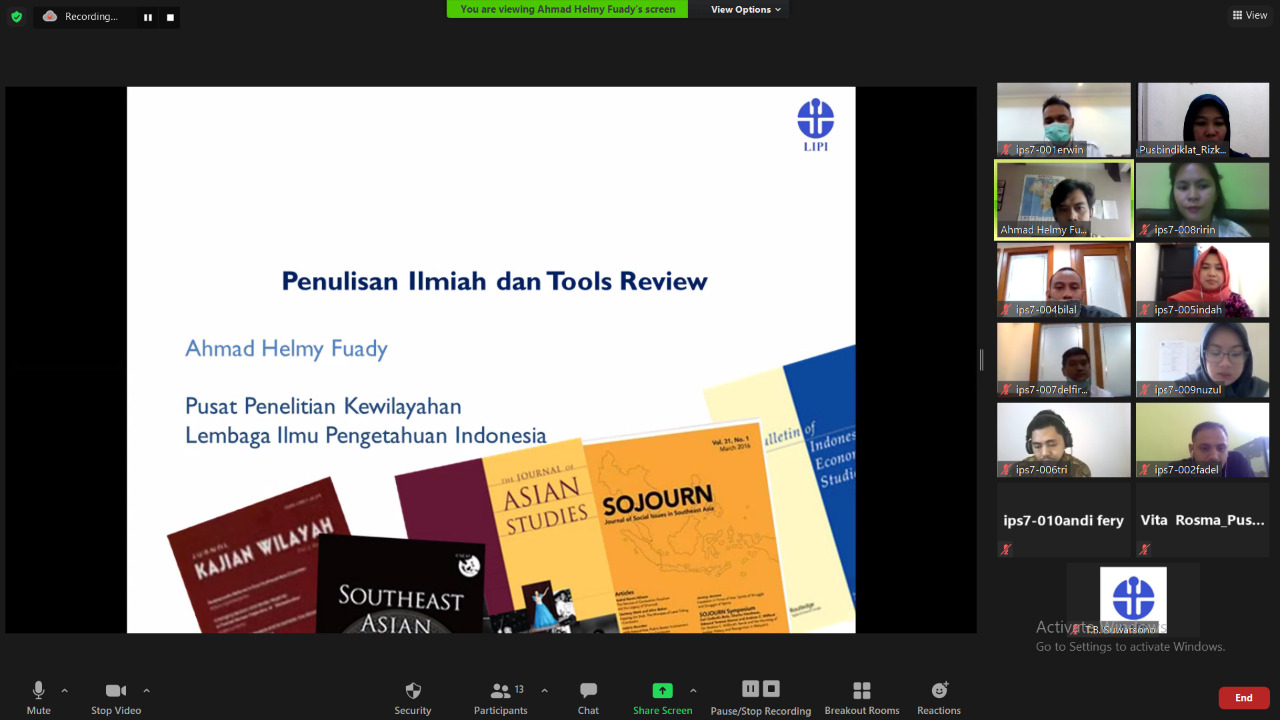Click the green encryption shield icon

pyautogui.click(x=16, y=17)
